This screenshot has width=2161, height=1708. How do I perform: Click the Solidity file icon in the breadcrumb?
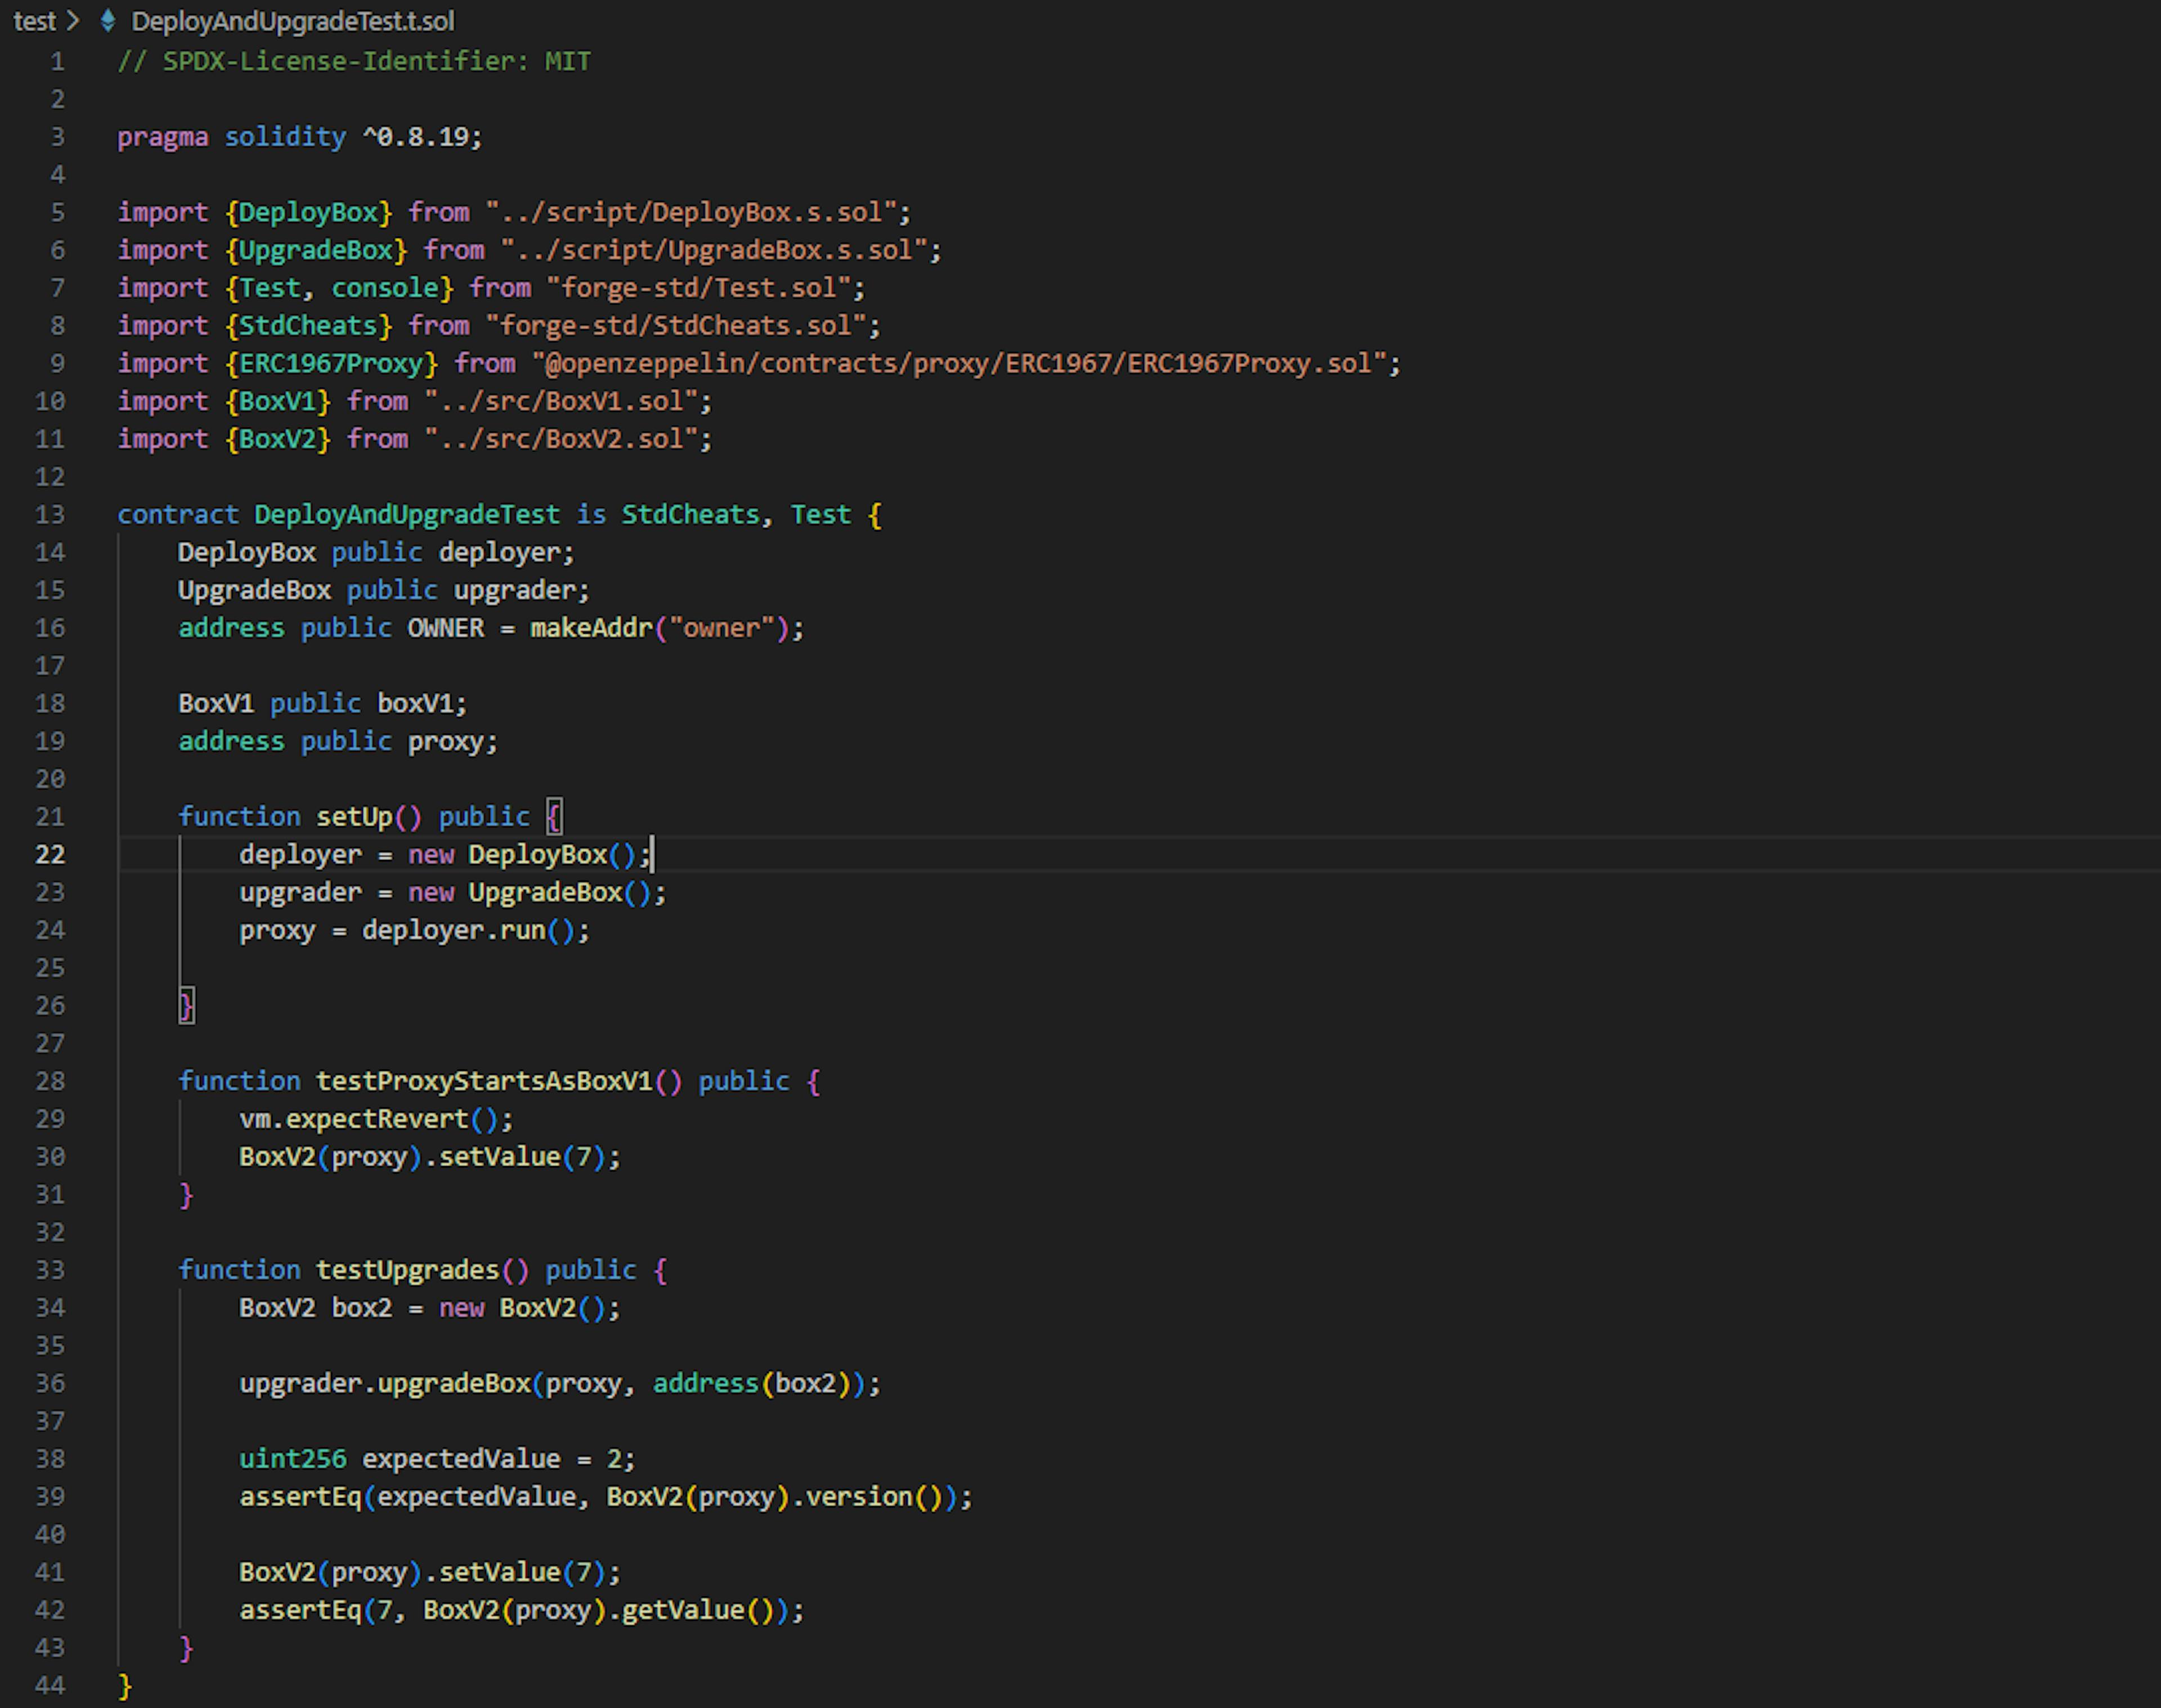point(108,20)
